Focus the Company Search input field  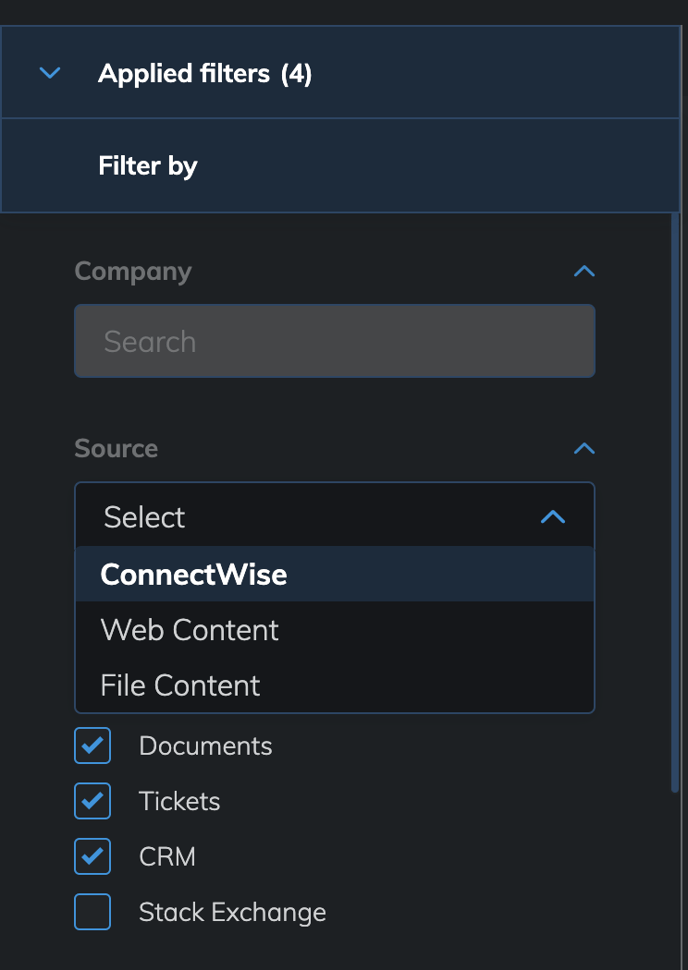335,341
